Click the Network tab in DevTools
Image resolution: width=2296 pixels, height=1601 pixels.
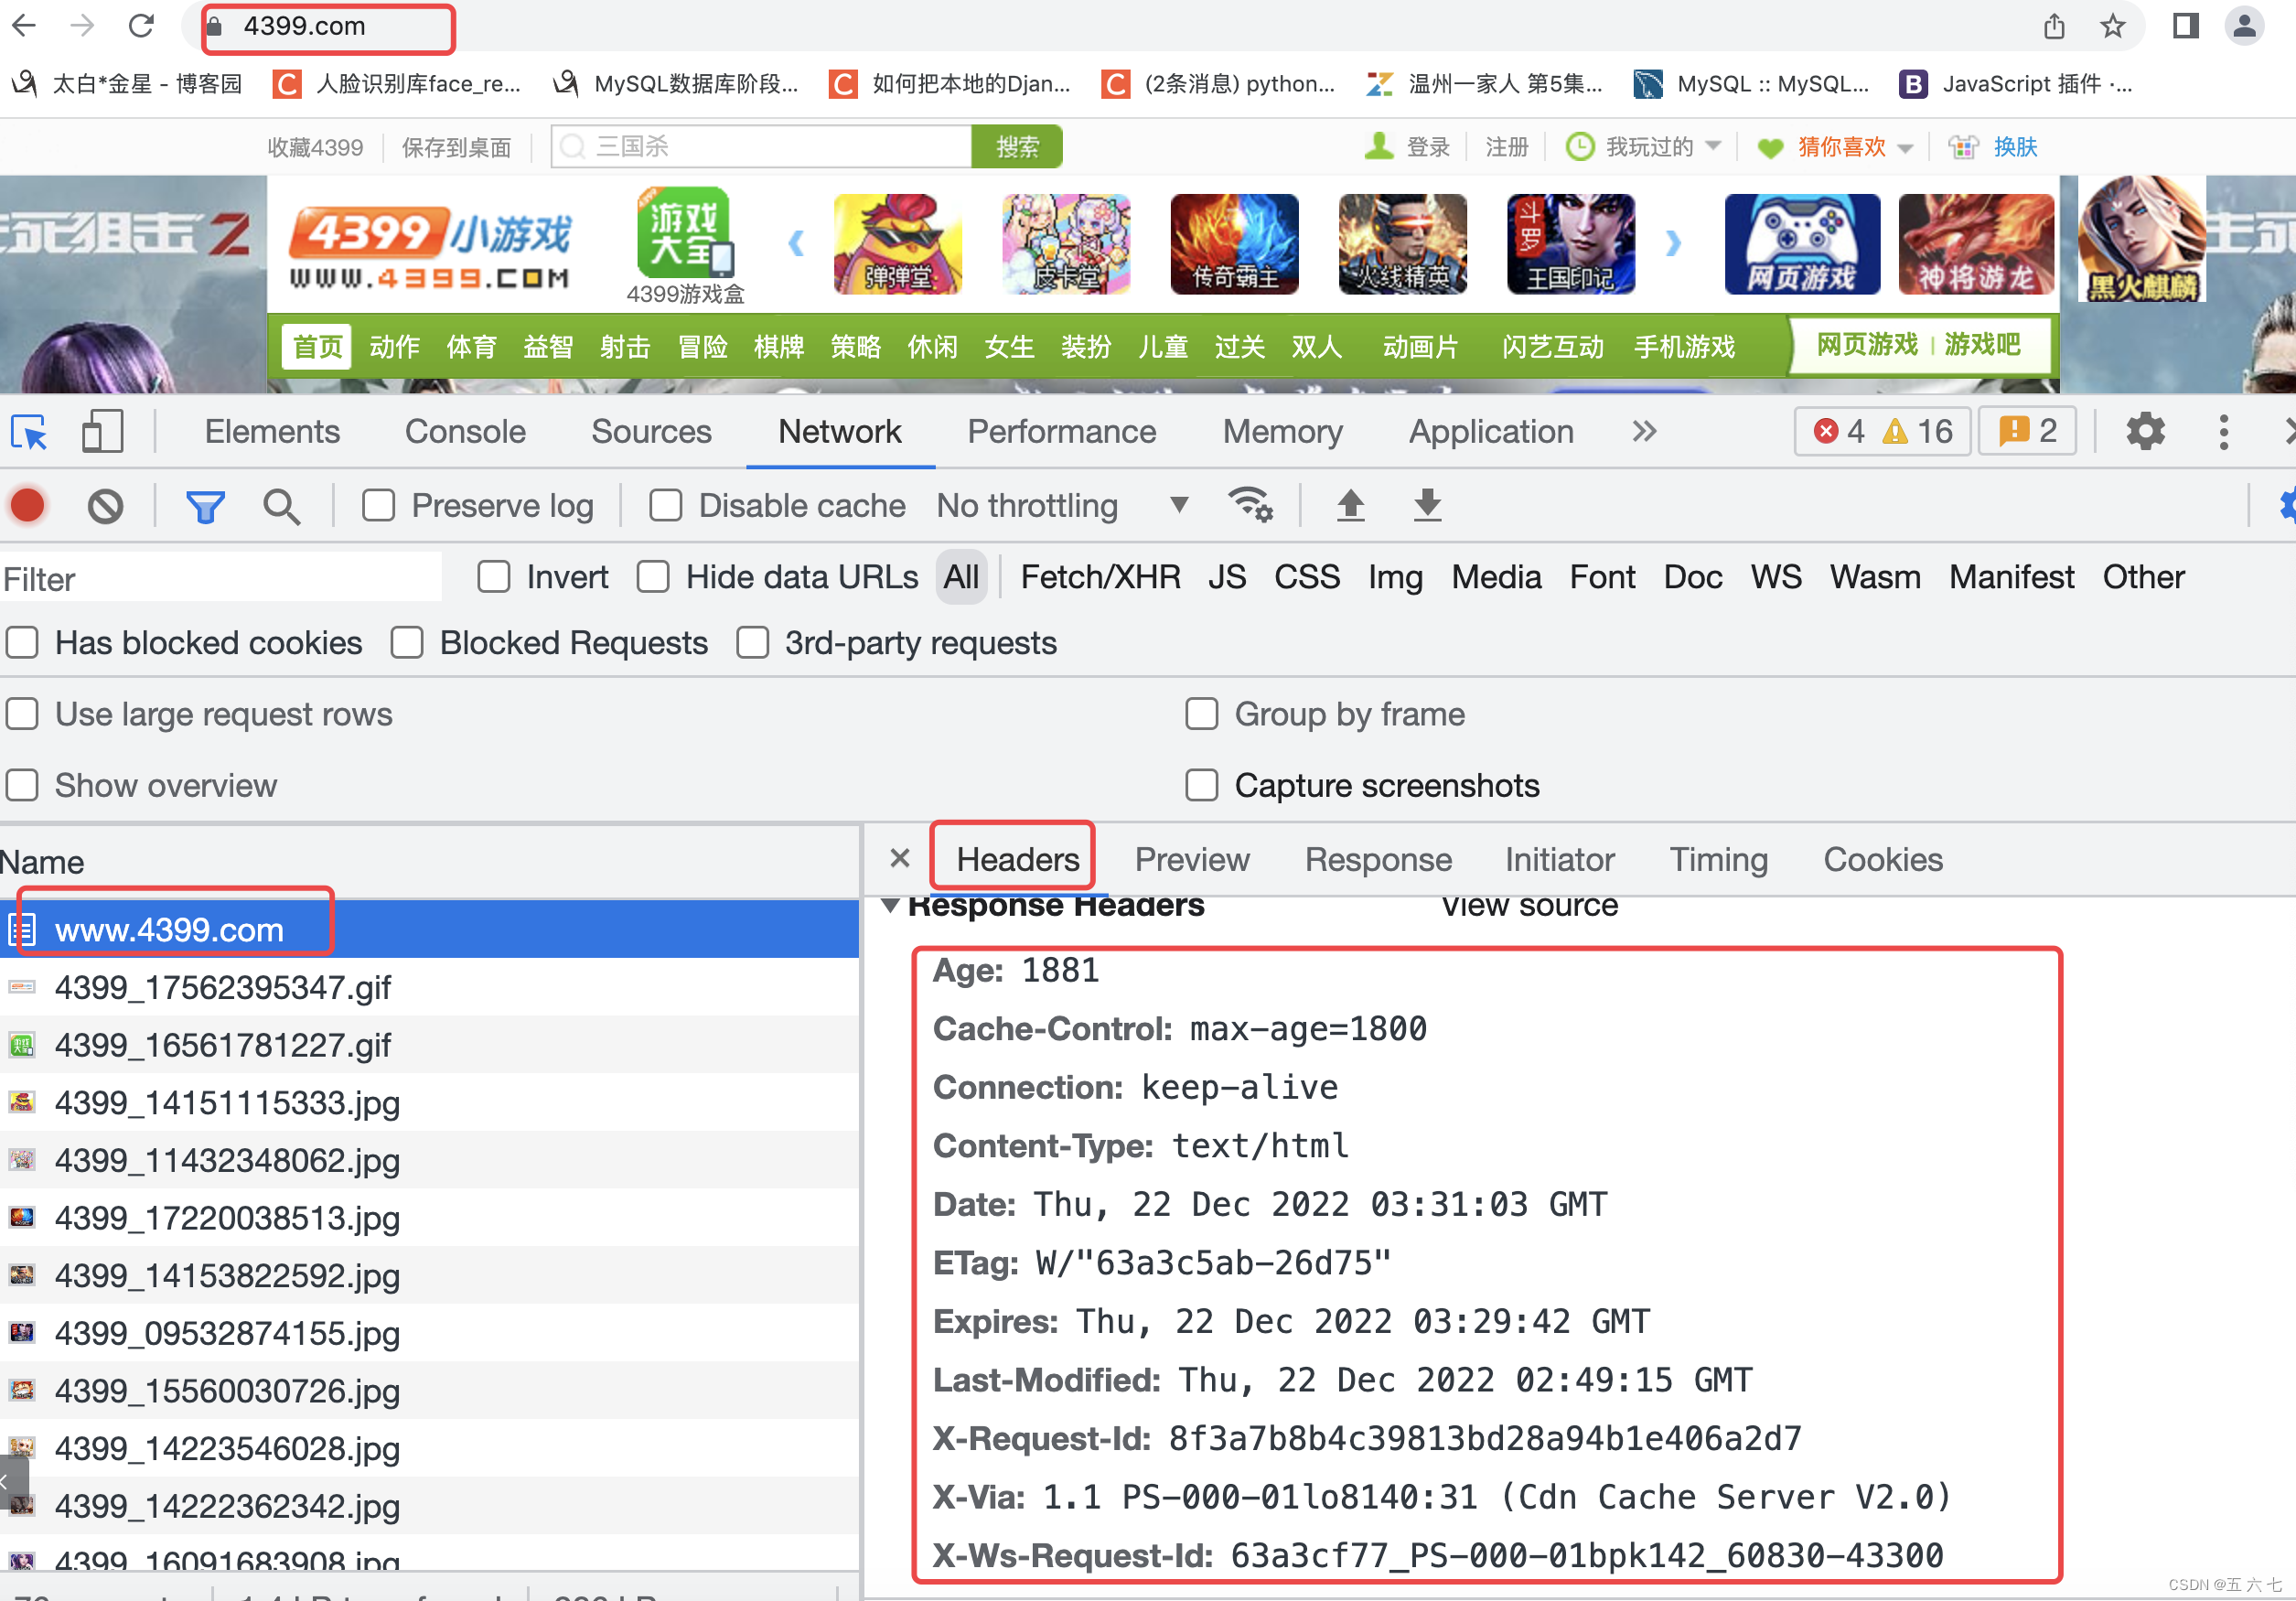[x=839, y=431]
